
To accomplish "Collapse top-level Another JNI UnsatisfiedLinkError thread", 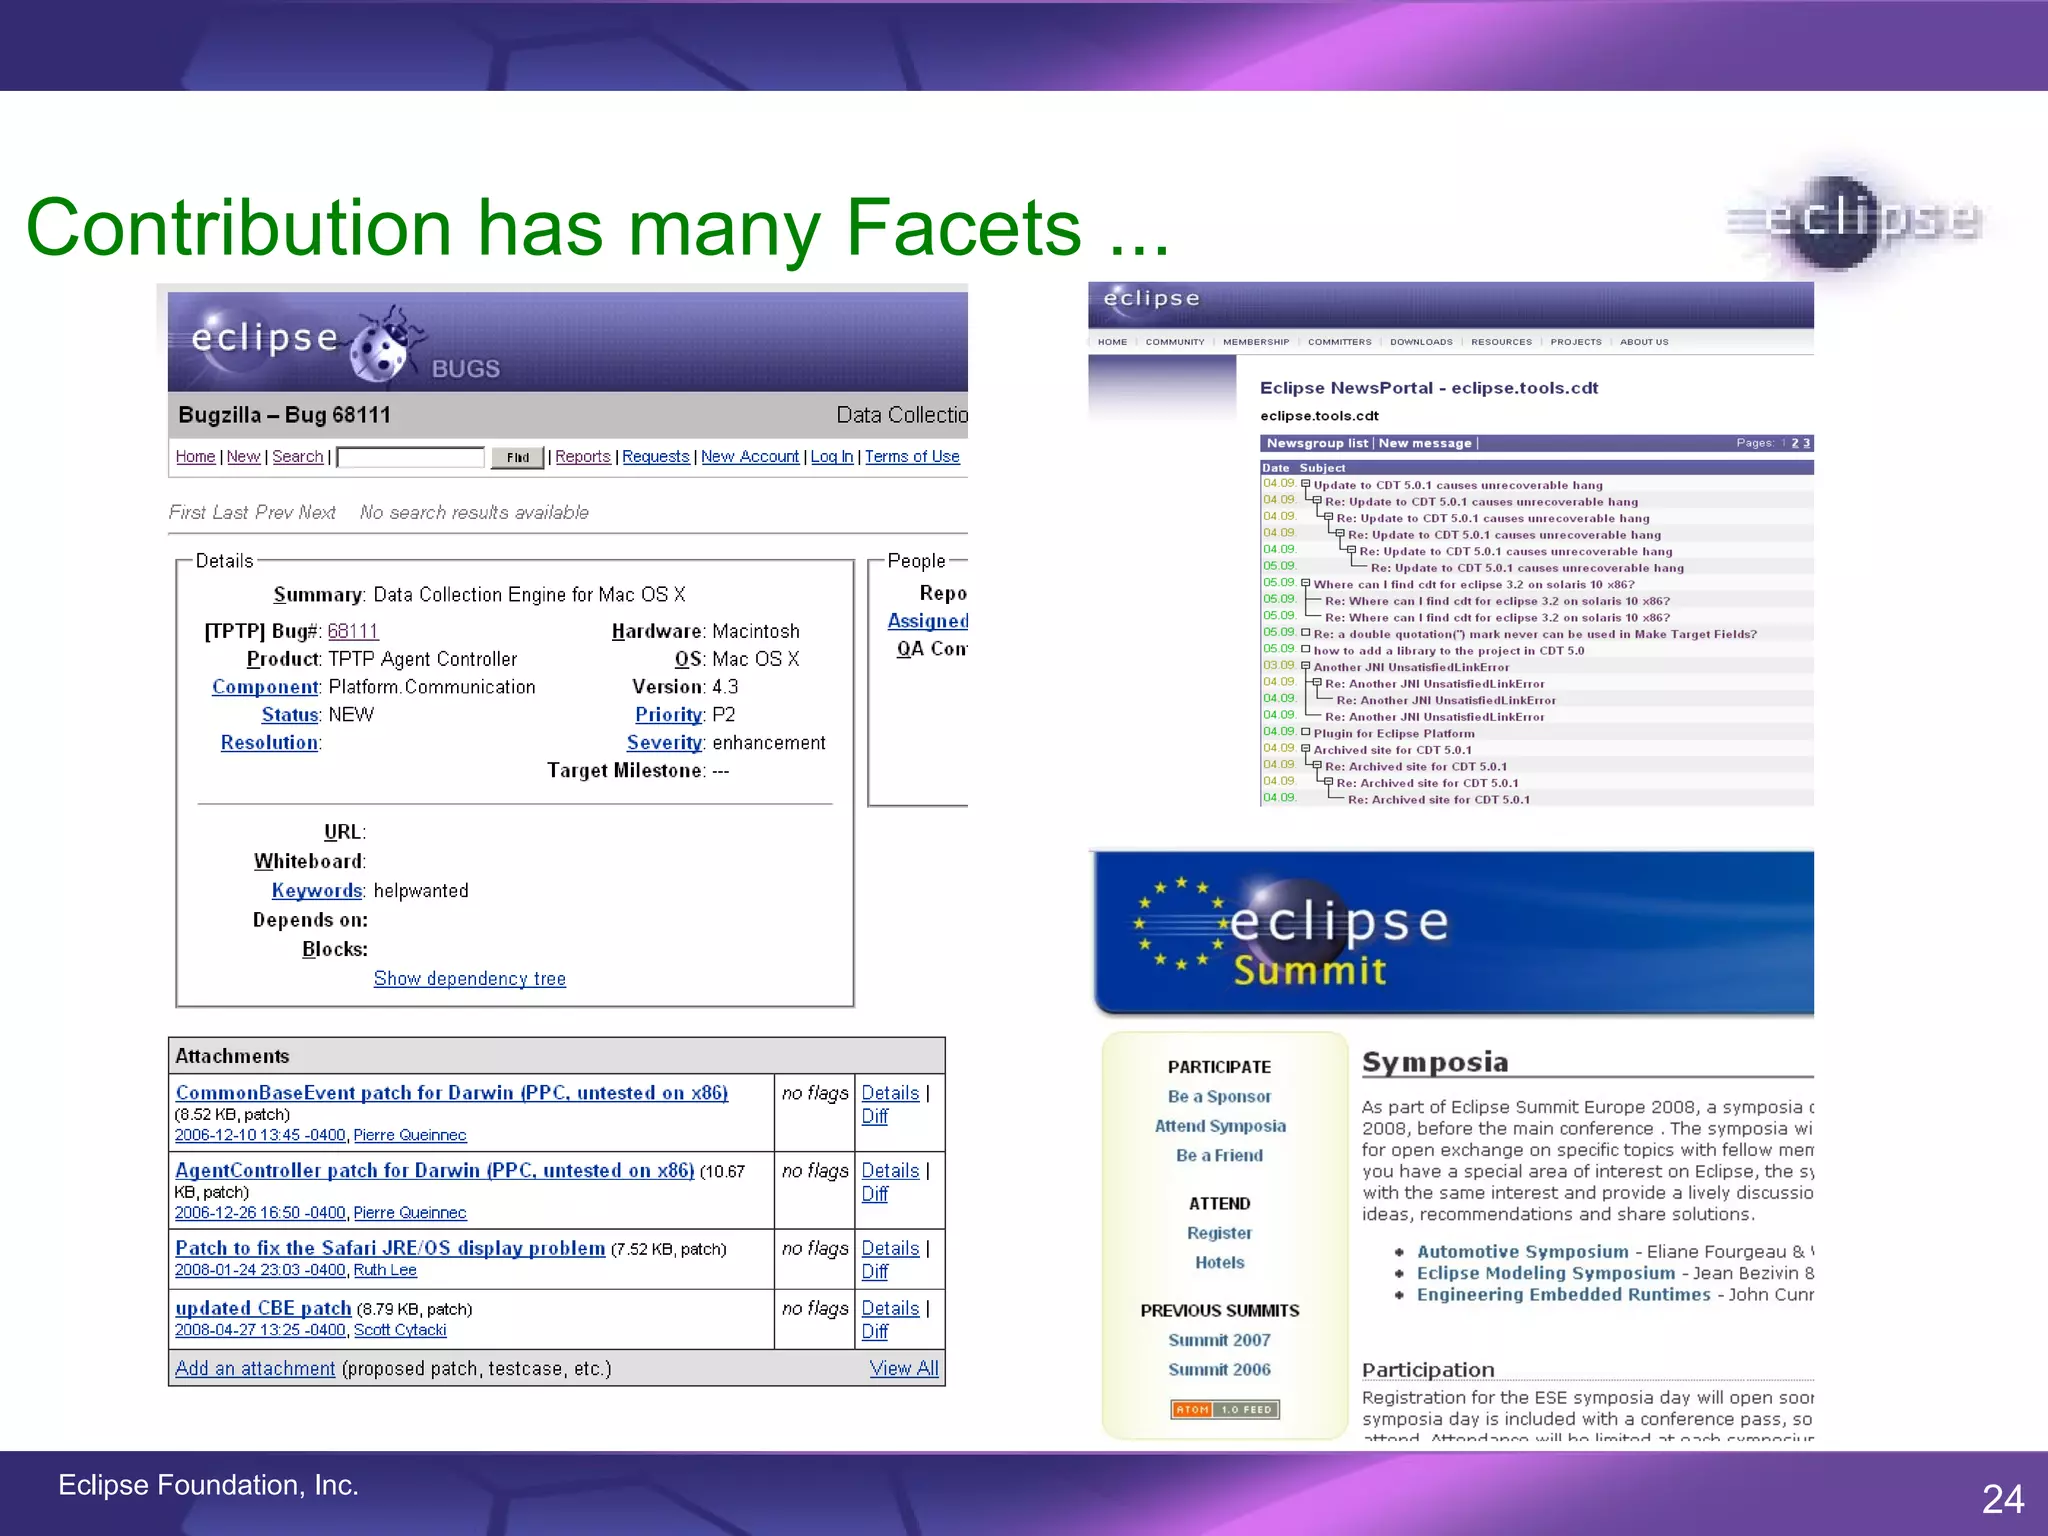I will [1305, 666].
